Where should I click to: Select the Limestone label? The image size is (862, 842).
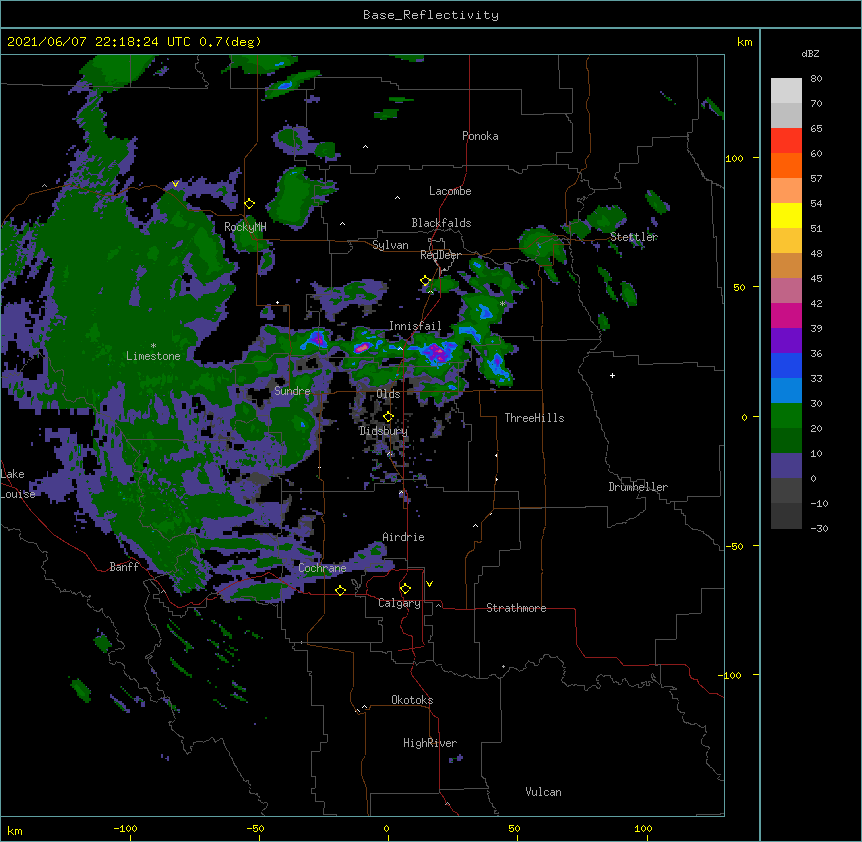tap(153, 356)
